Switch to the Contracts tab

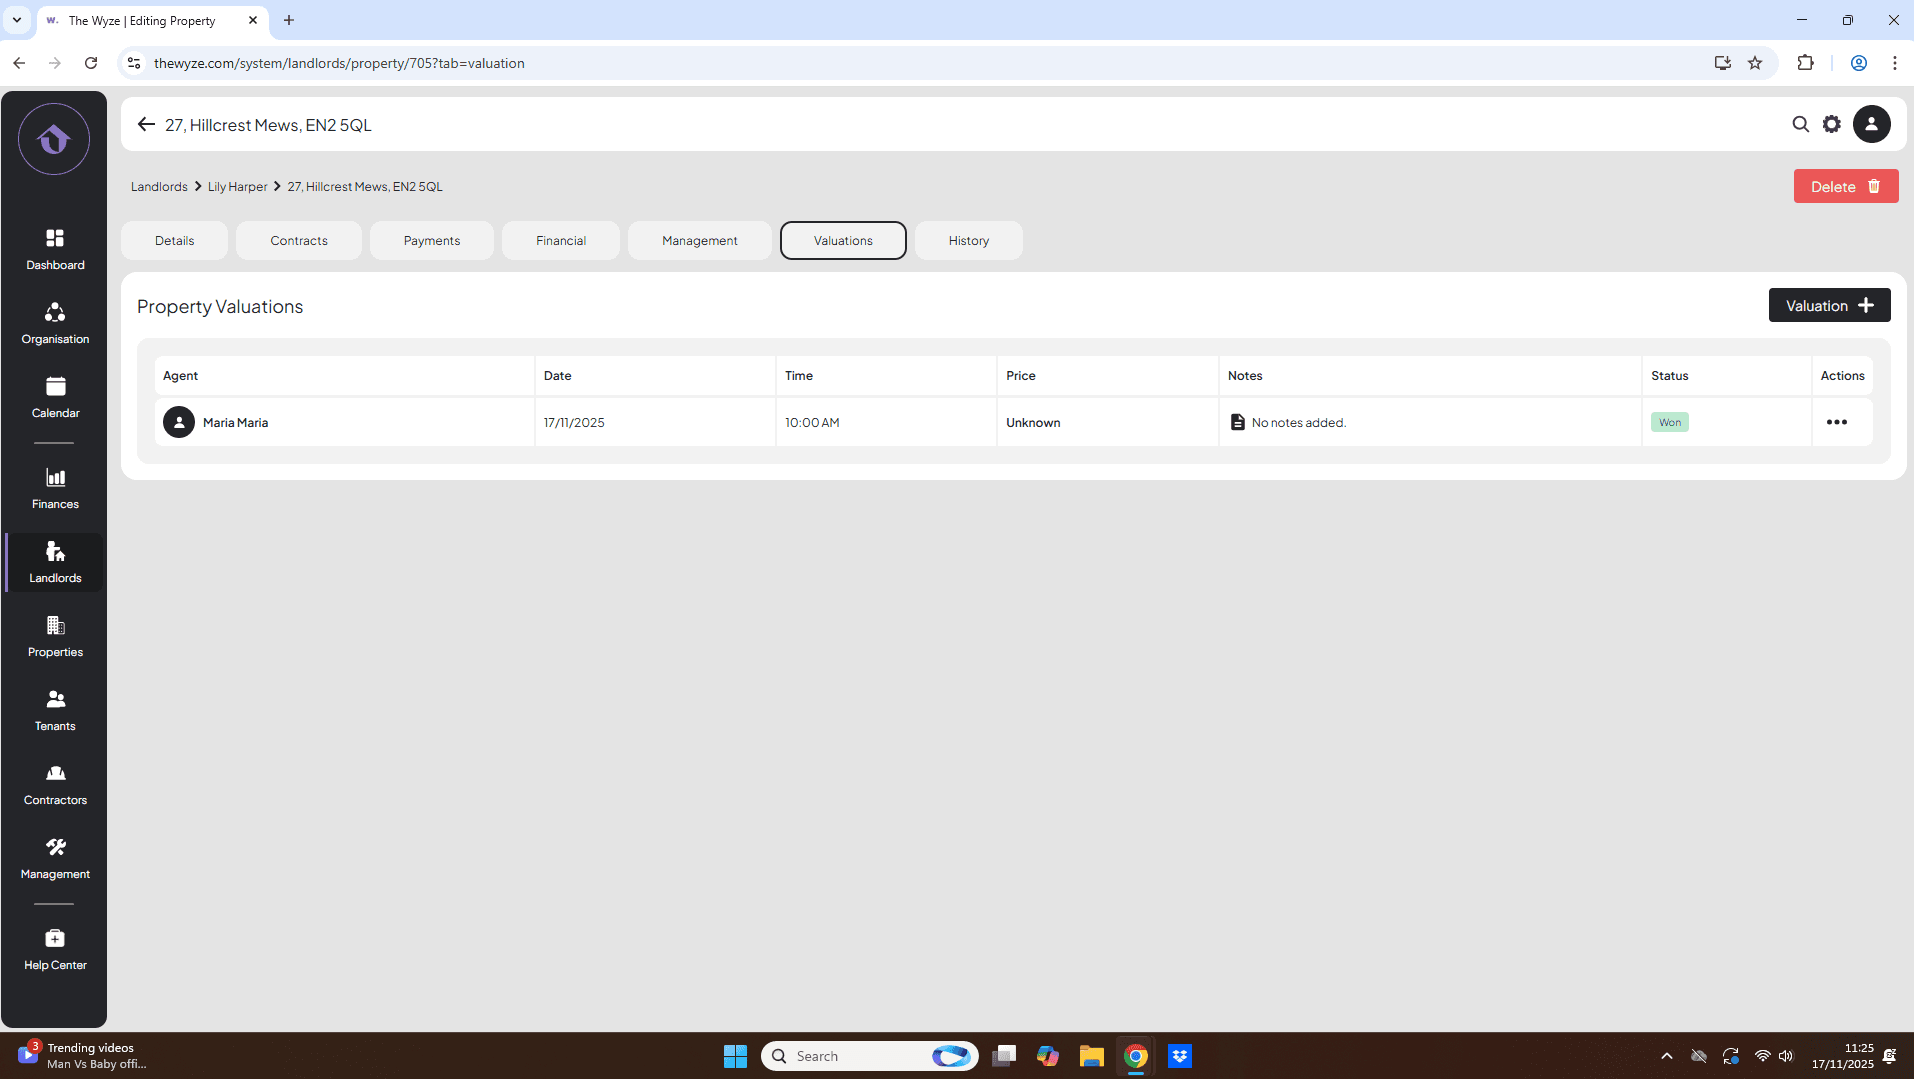click(x=298, y=241)
